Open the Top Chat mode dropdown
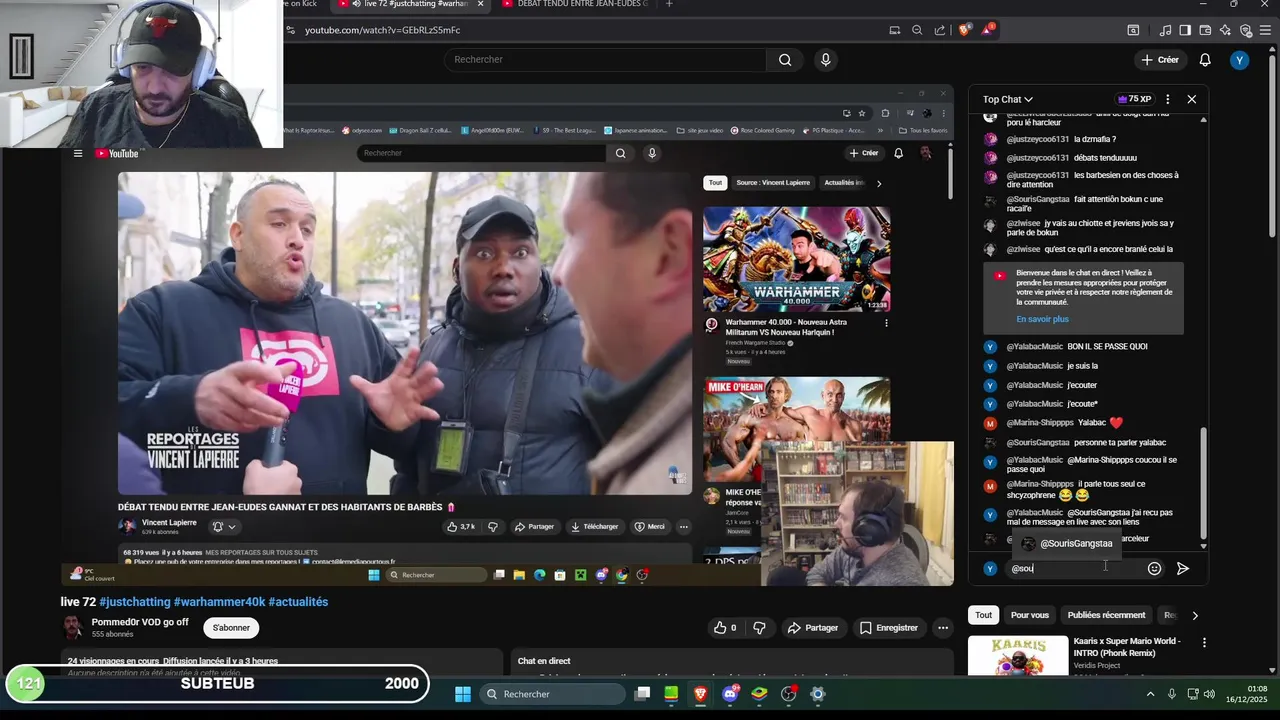Screen dimensions: 1280x720 coord(1008,99)
